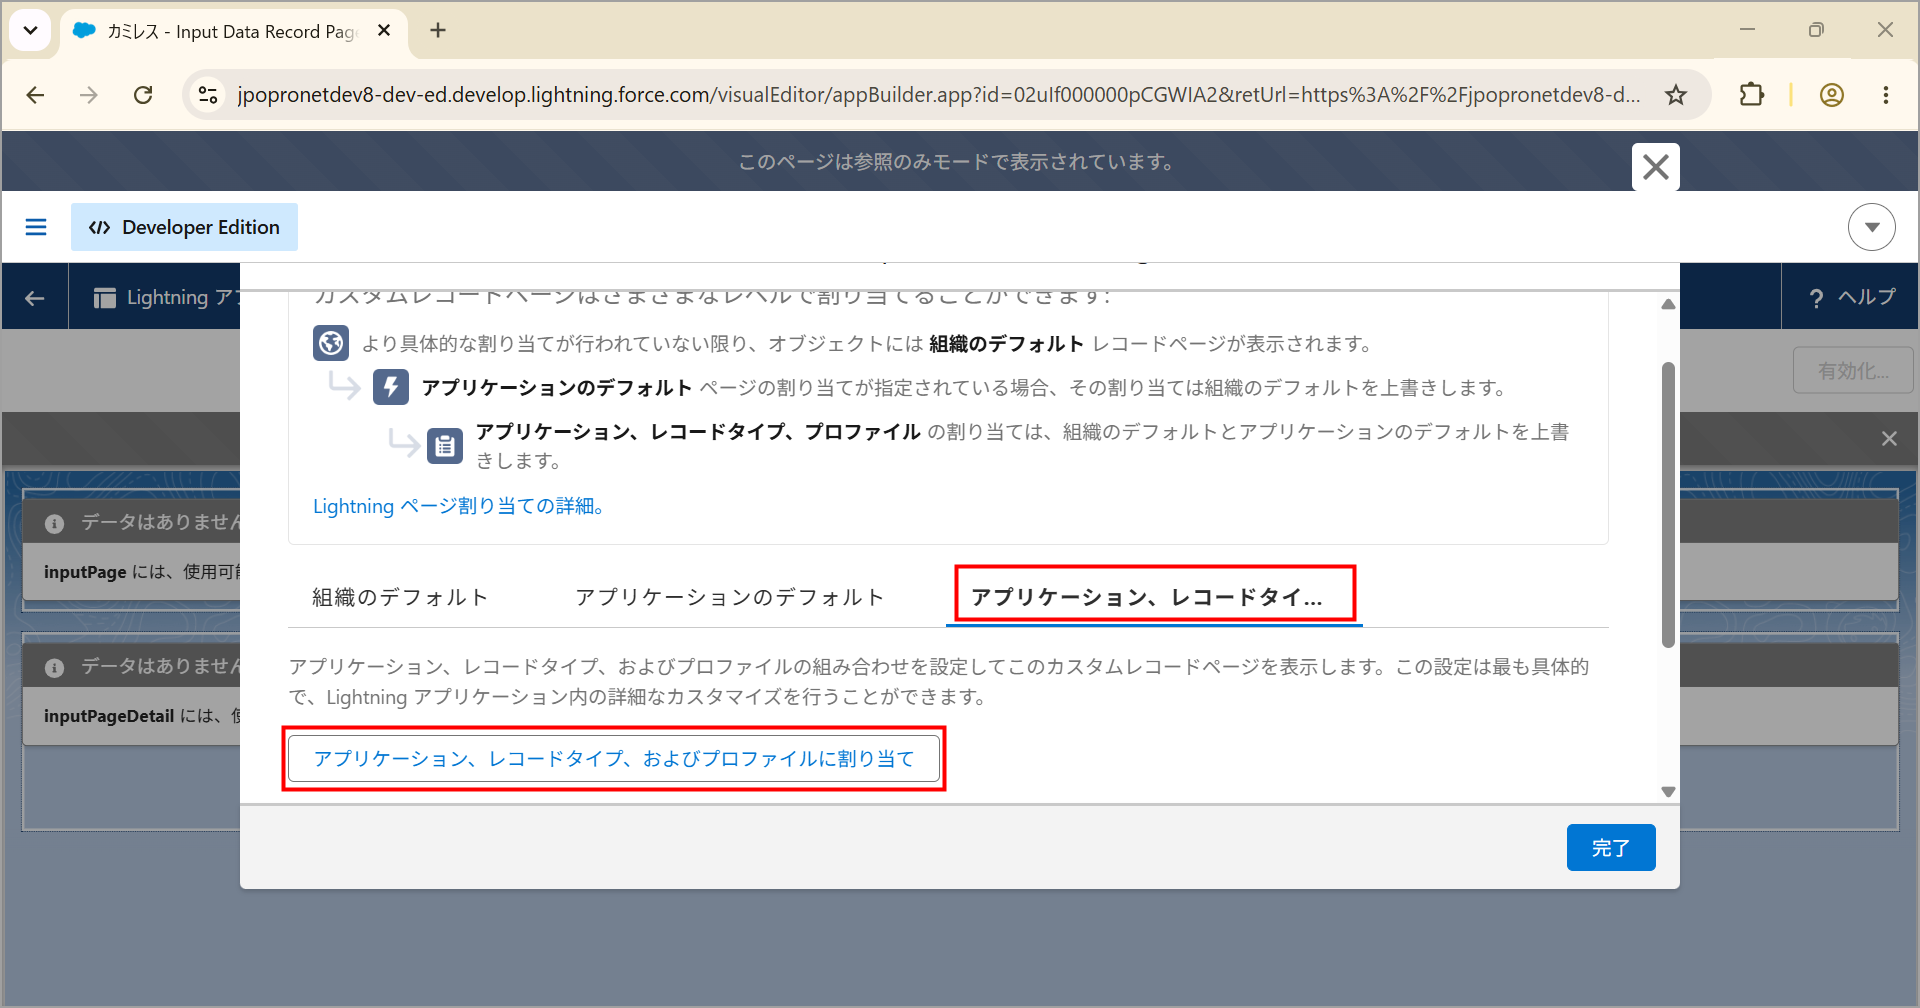Switch to アプリケーションのデフォルト tab
This screenshot has width=1920, height=1008.
coord(730,597)
